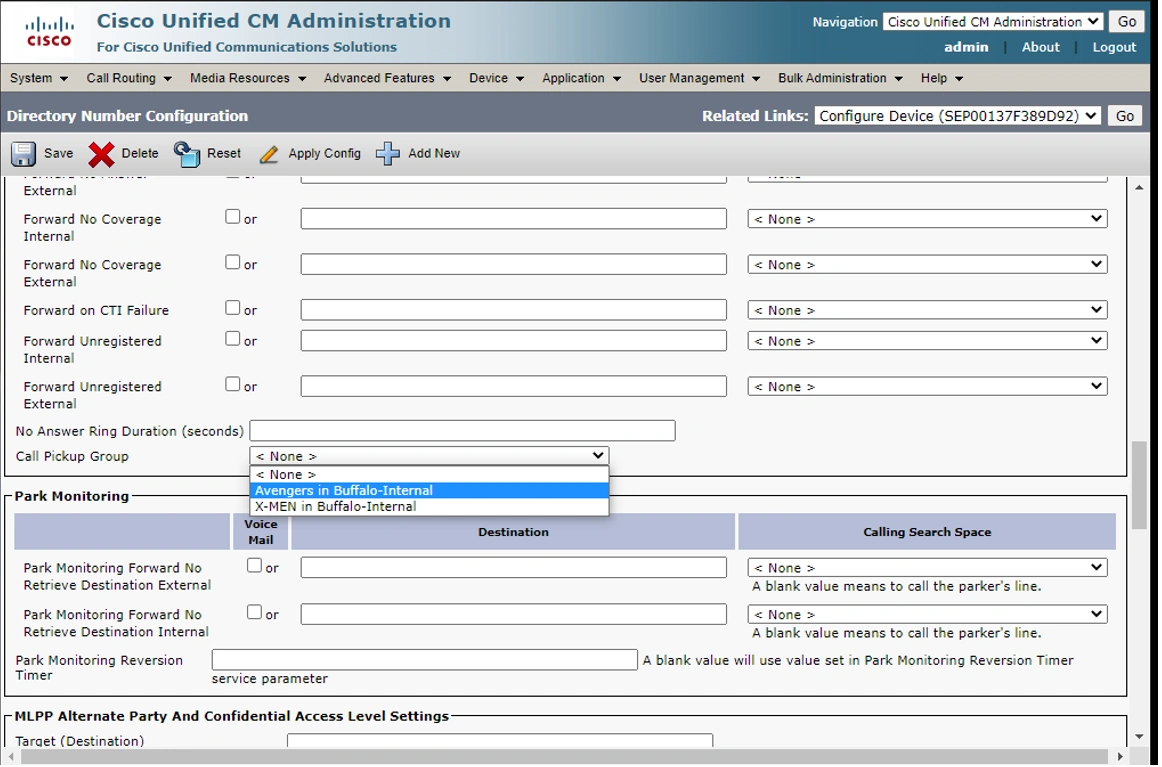Click the Add New label
Image resolution: width=1162 pixels, height=767 pixels.
pyautogui.click(x=434, y=153)
